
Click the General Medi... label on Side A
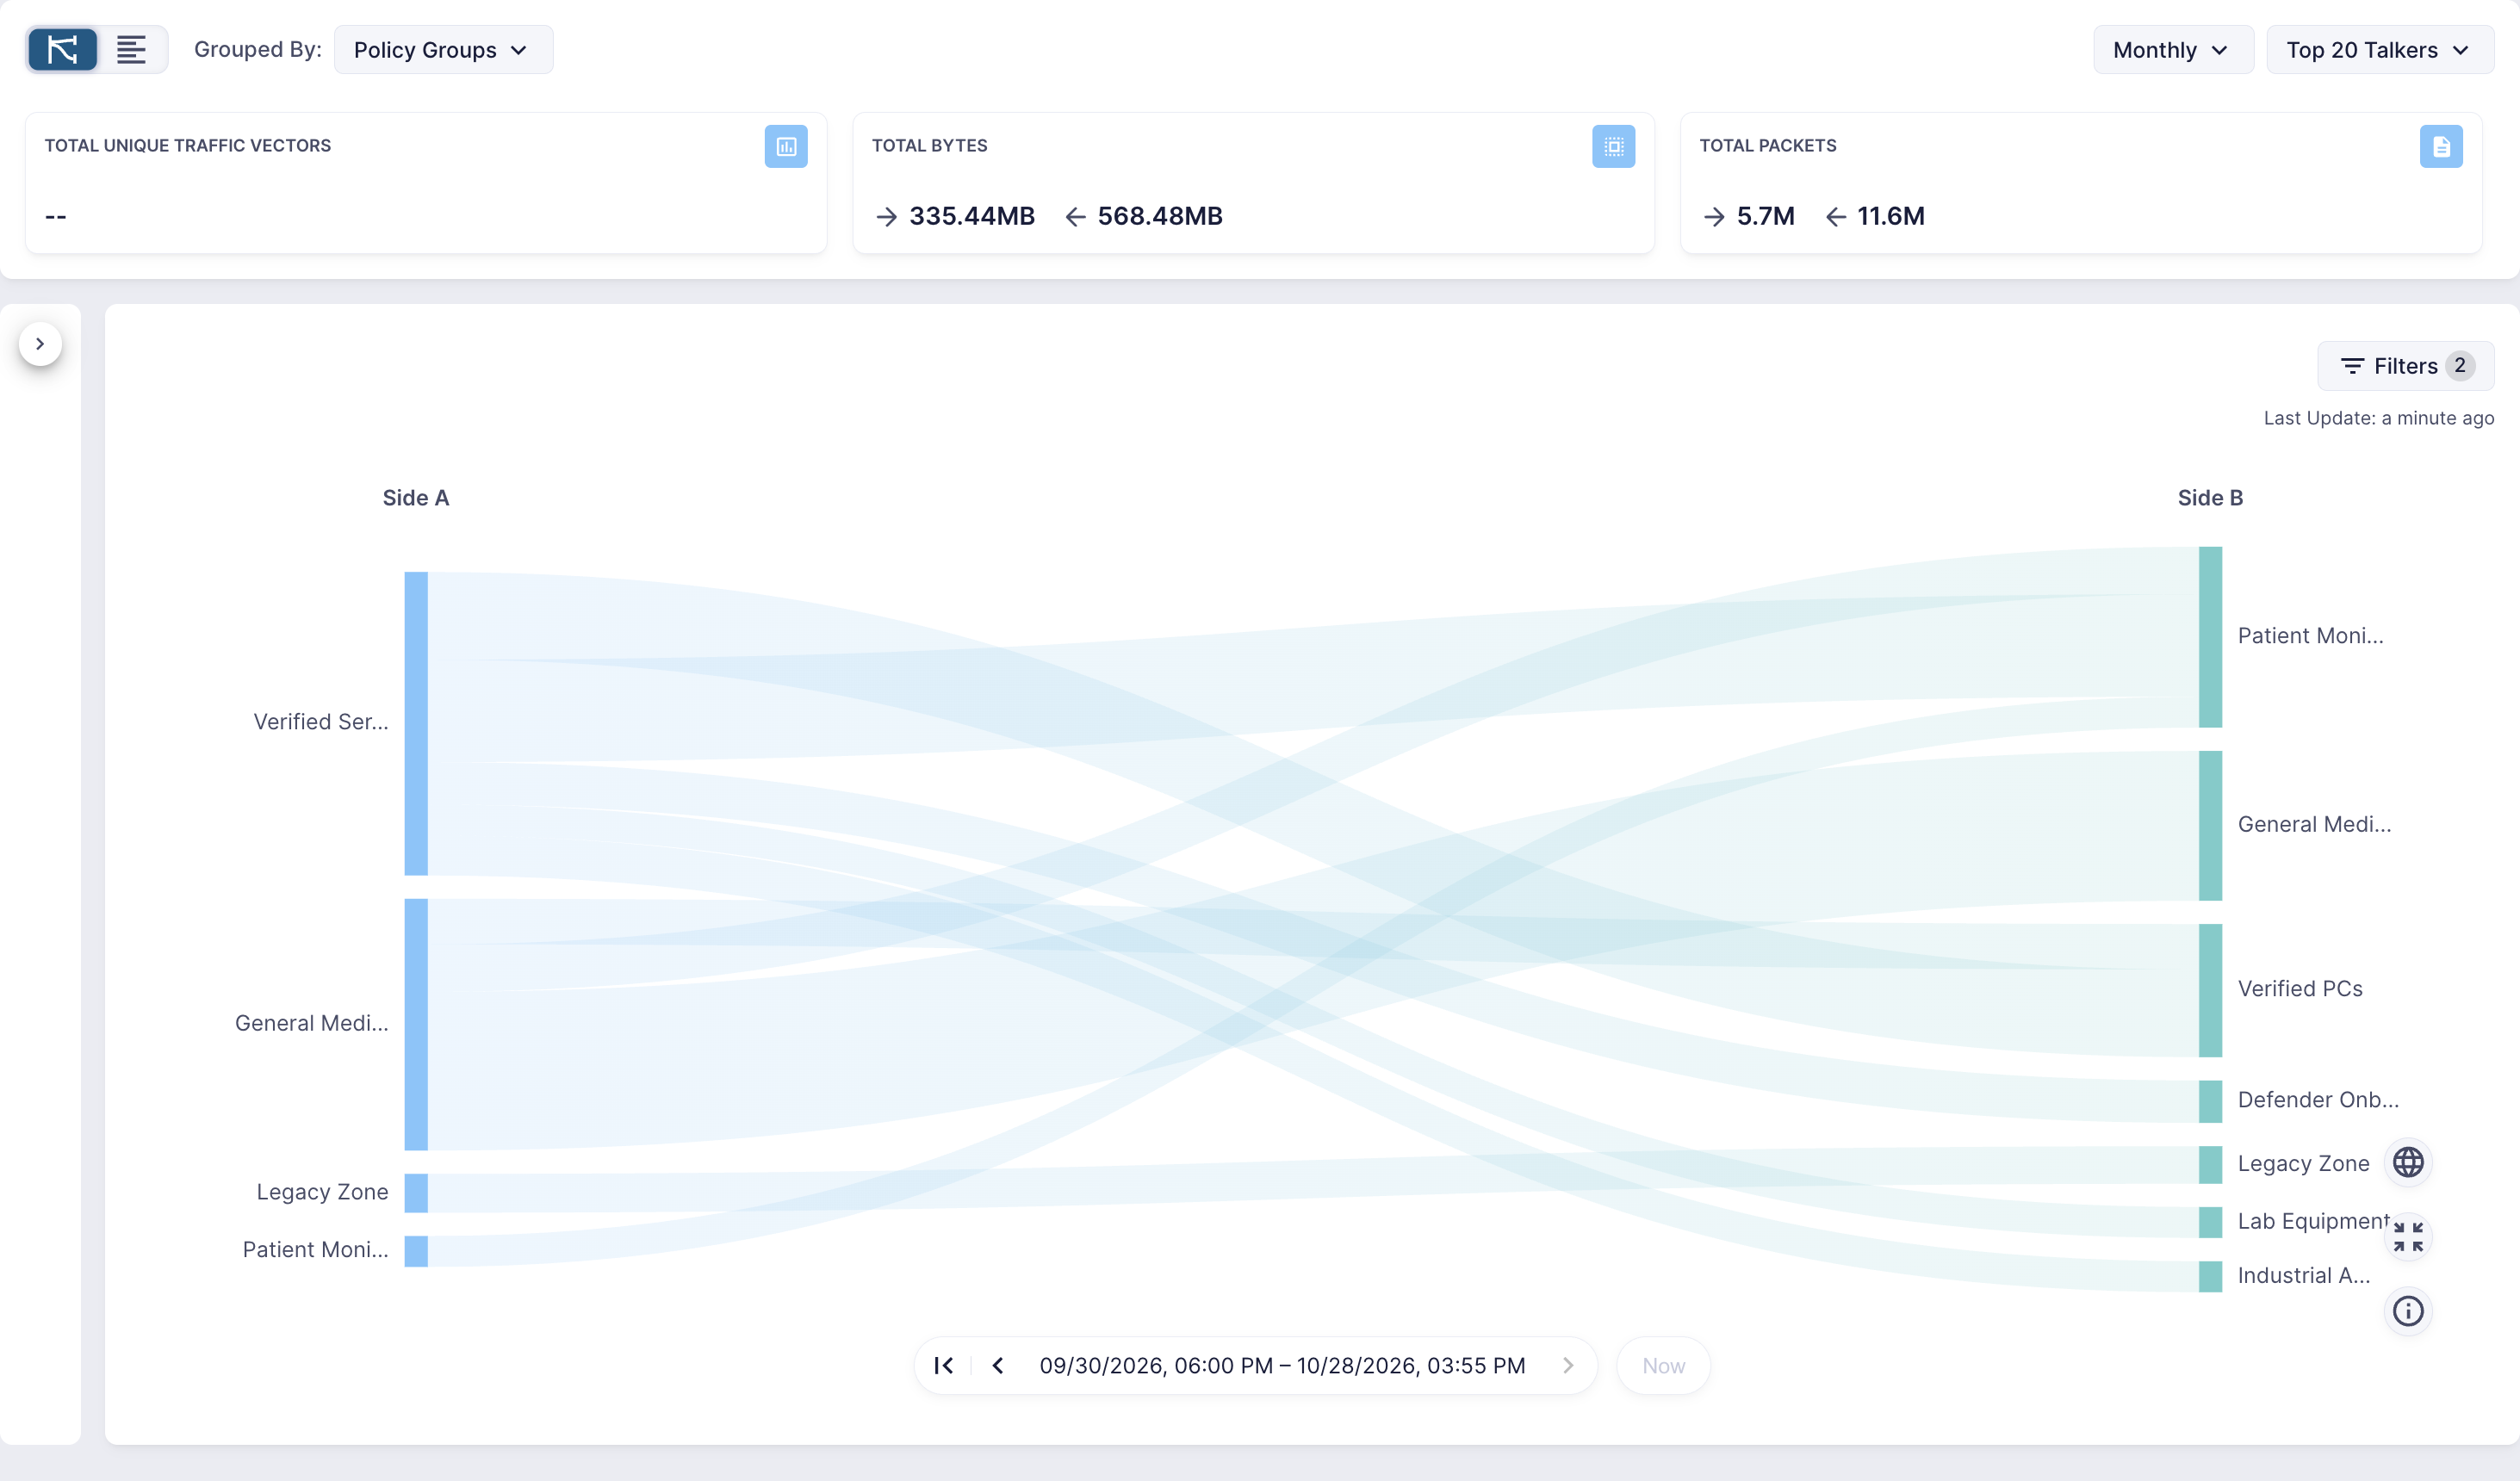pyautogui.click(x=312, y=1023)
